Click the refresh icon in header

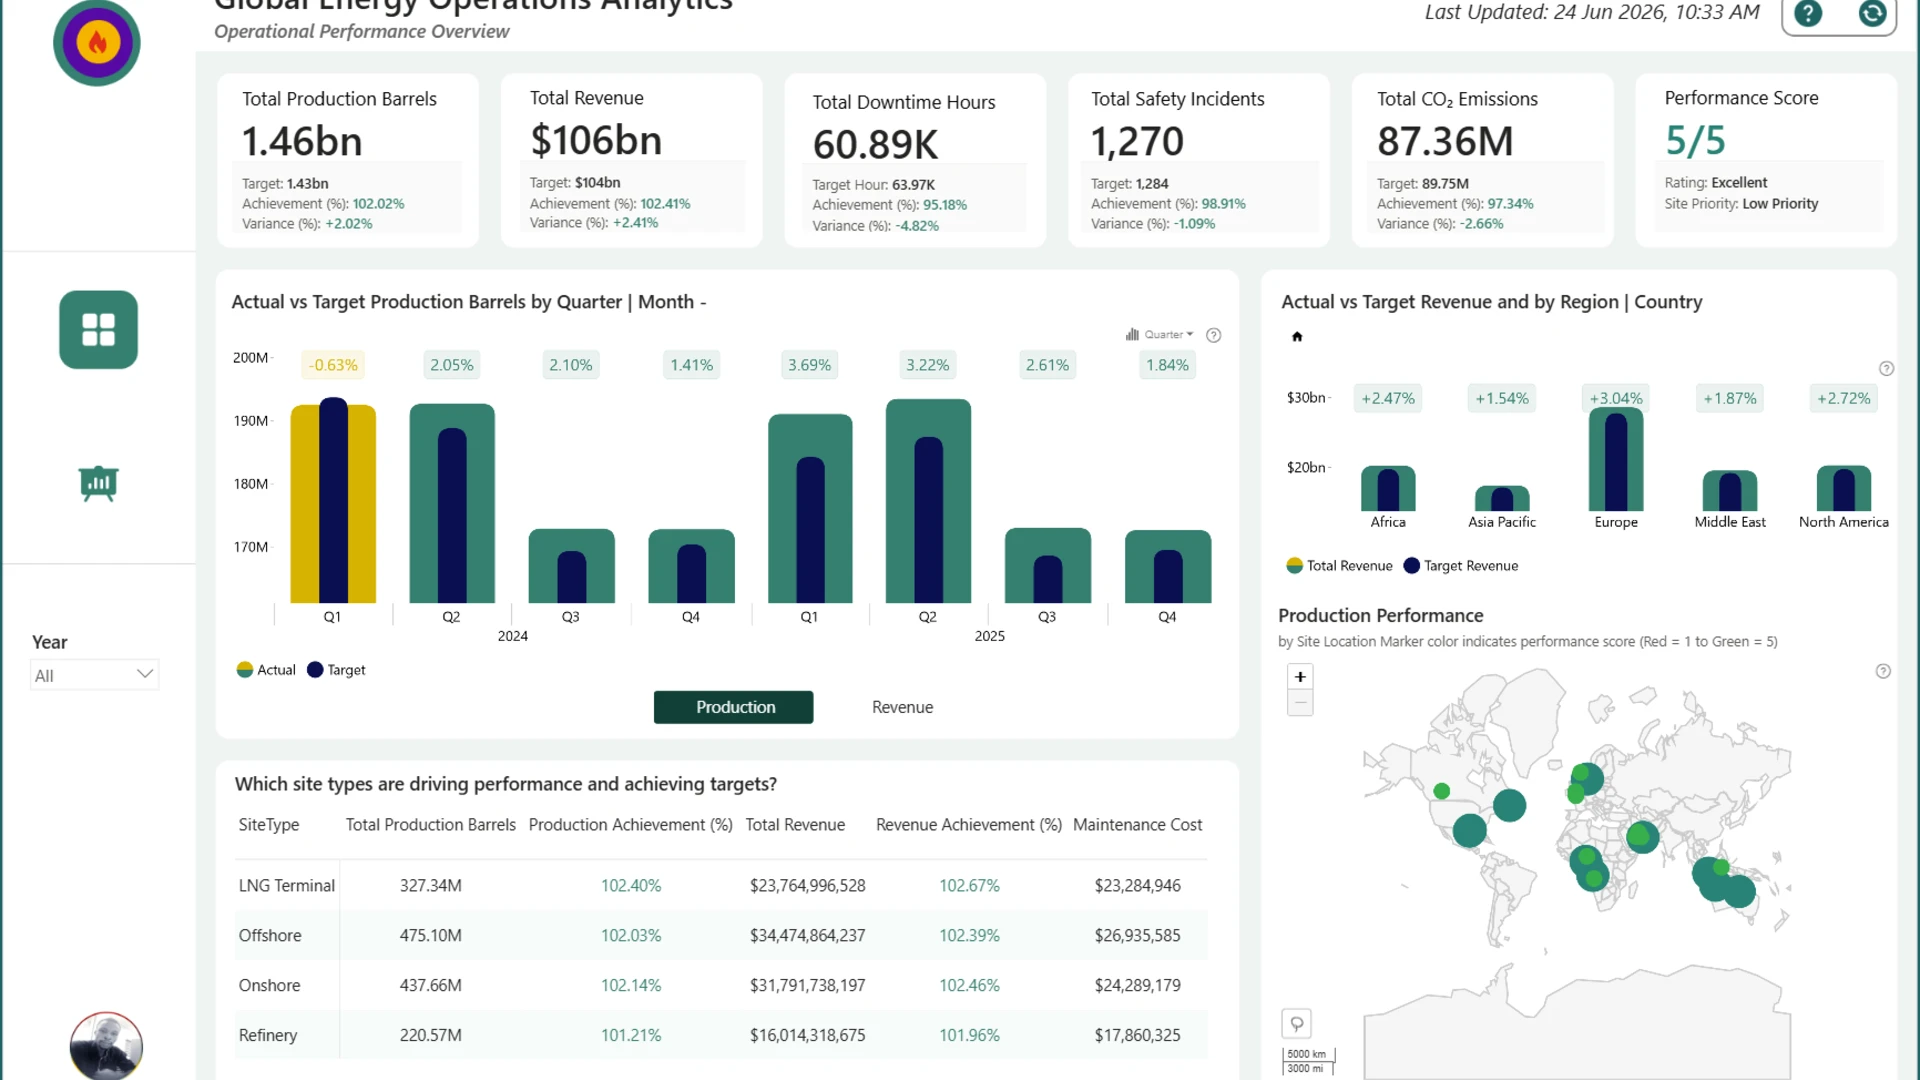point(1872,13)
